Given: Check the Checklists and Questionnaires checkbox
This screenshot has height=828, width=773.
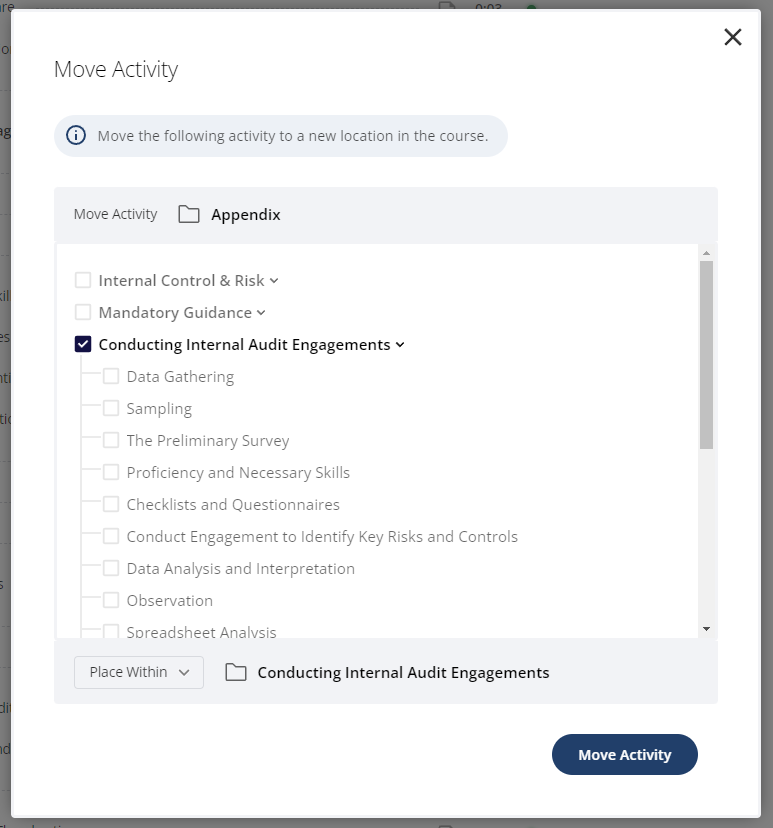Looking at the screenshot, I should pos(111,504).
